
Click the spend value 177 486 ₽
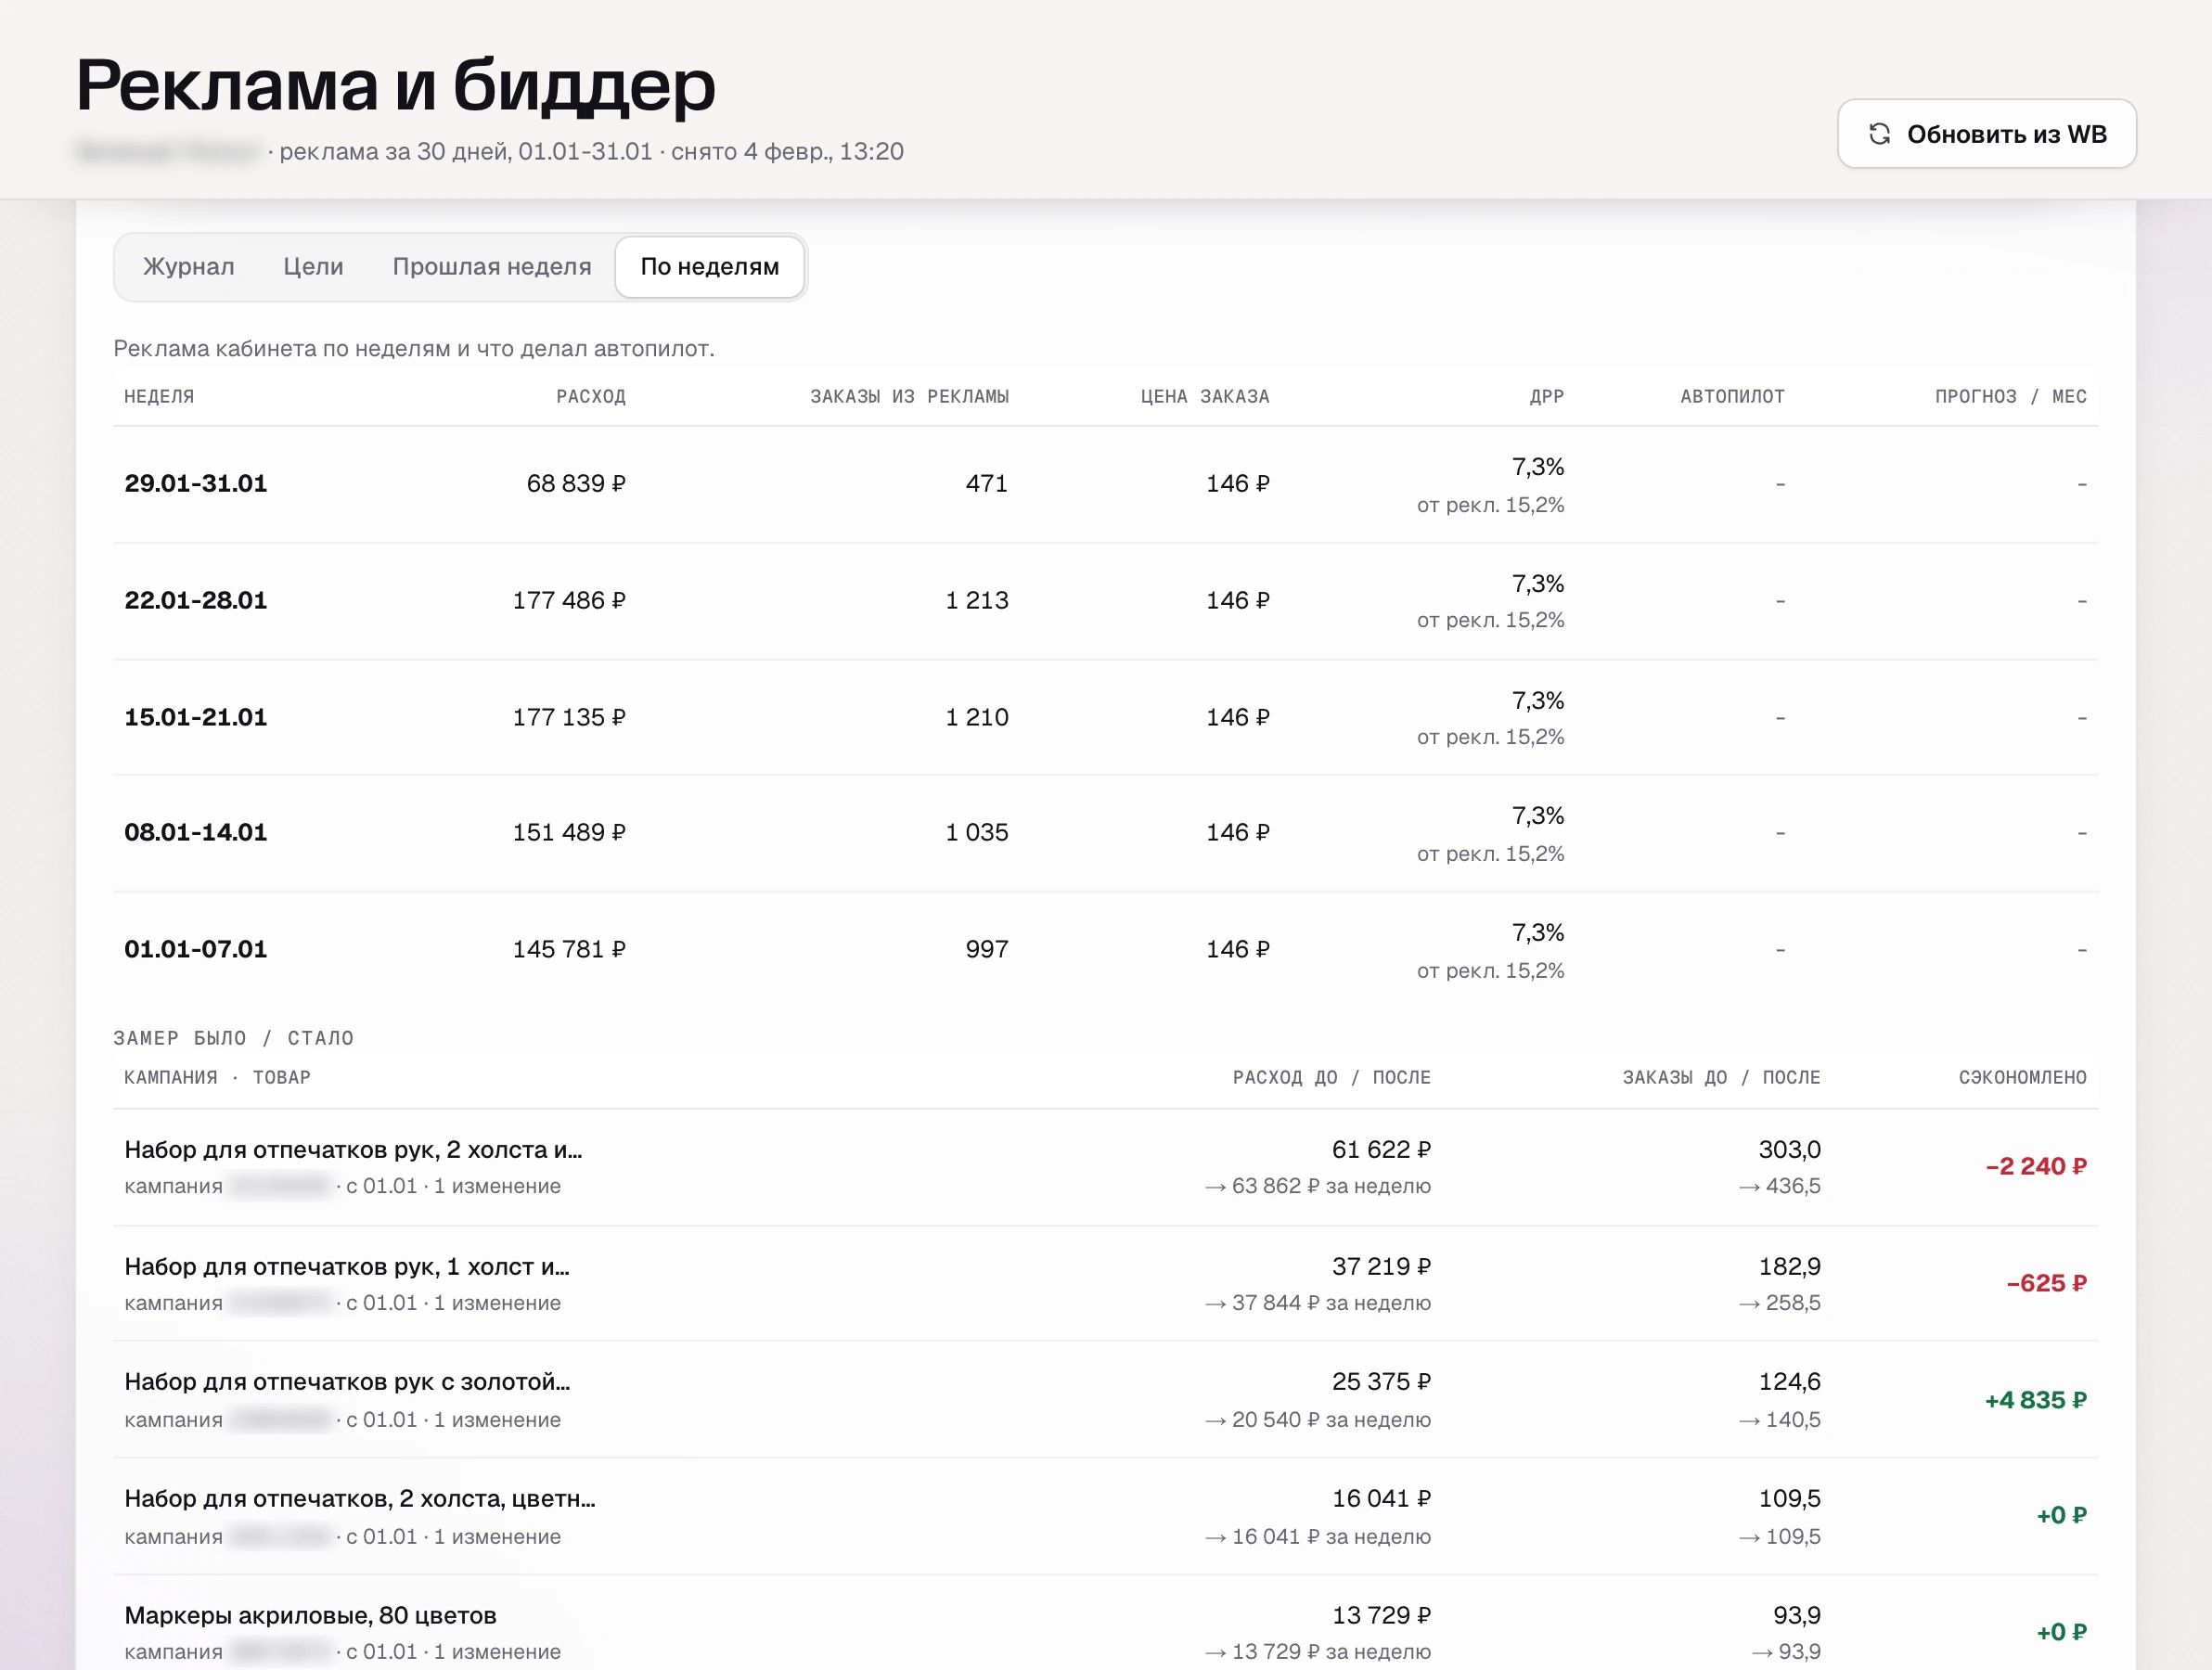coord(569,601)
